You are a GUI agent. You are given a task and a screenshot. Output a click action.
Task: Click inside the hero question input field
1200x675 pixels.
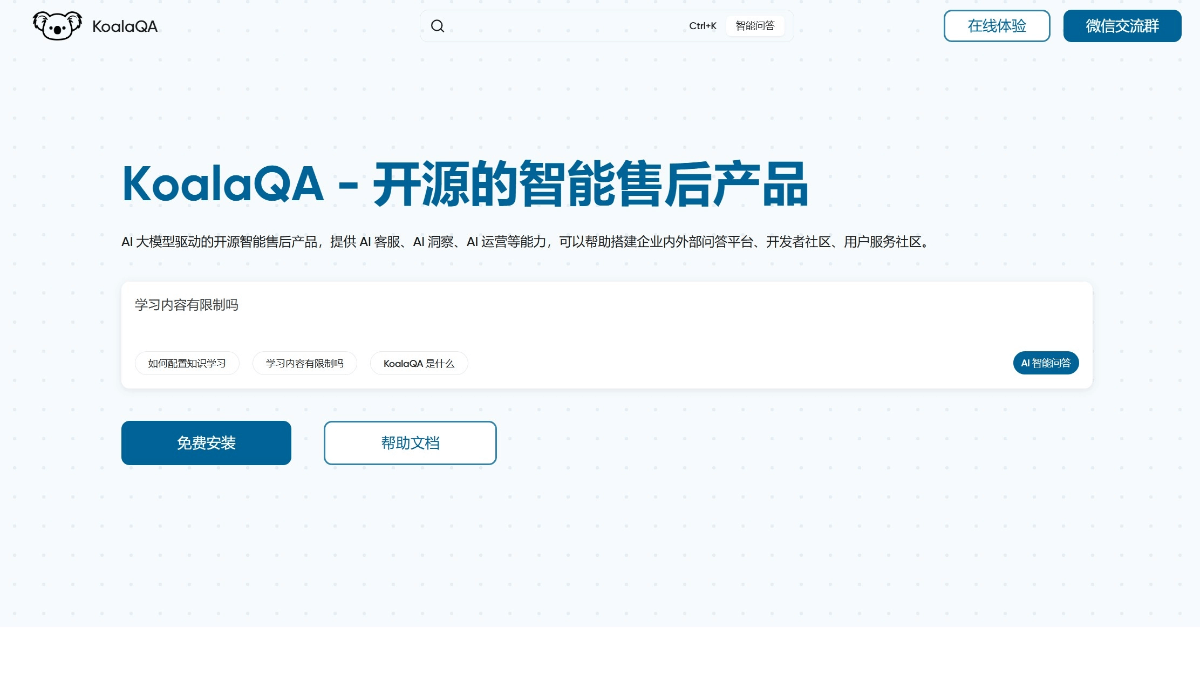(x=400, y=305)
